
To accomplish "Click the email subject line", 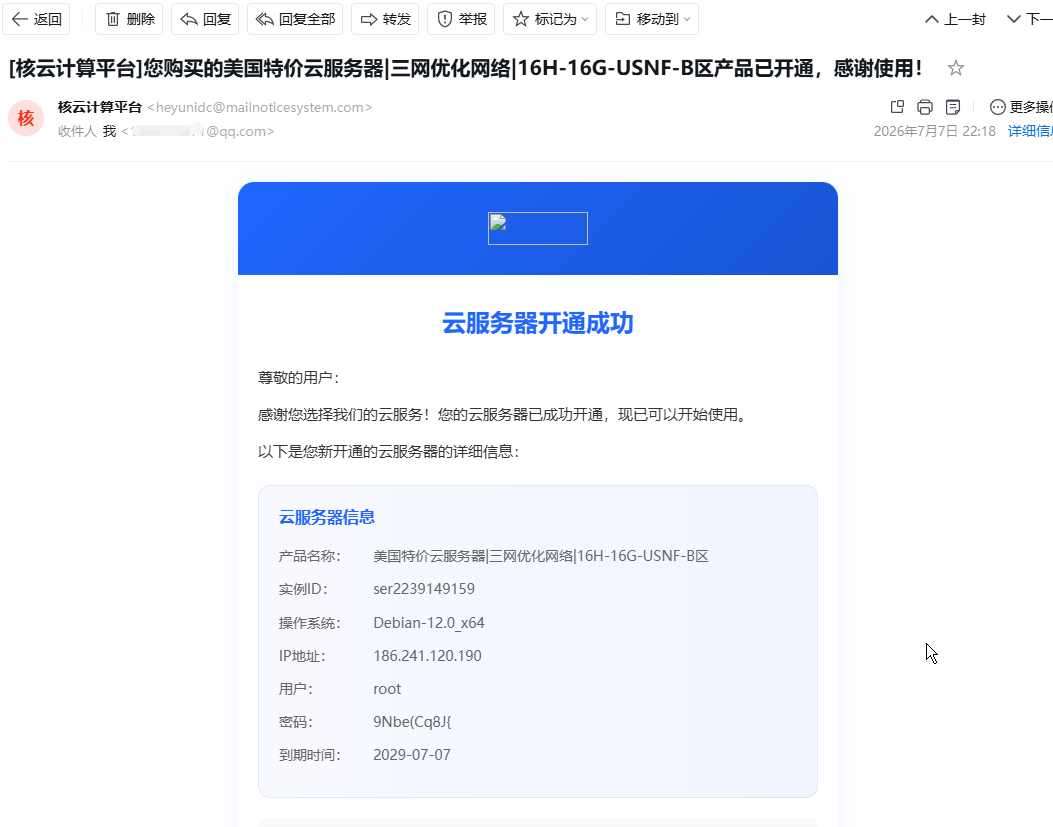I will pyautogui.click(x=465, y=68).
